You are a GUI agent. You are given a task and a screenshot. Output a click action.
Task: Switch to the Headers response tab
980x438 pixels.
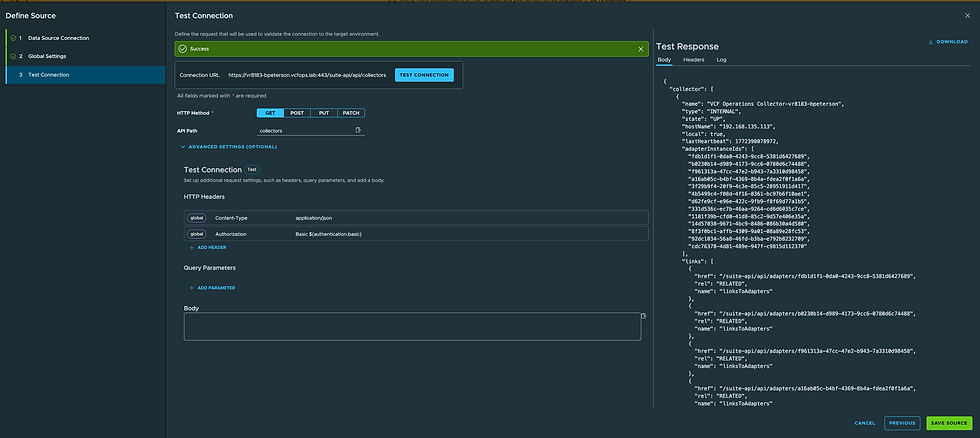(x=694, y=60)
